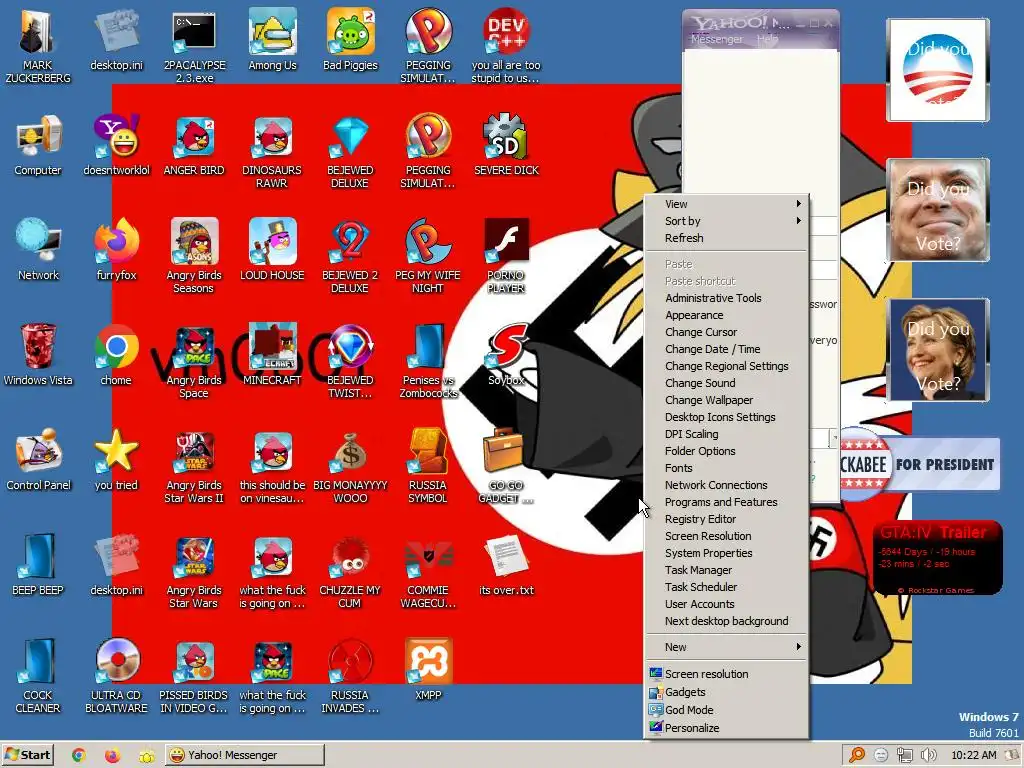1024x768 pixels.
Task: Select DPI Scaling menu entry
Action: click(x=726, y=434)
